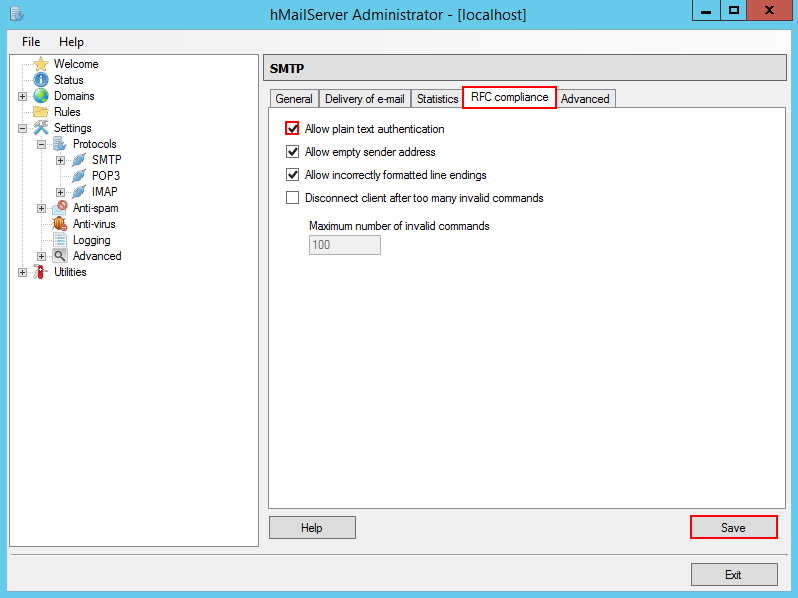Collapse the Protocols tree node
Screen dimensions: 798x598
pyautogui.click(x=41, y=145)
